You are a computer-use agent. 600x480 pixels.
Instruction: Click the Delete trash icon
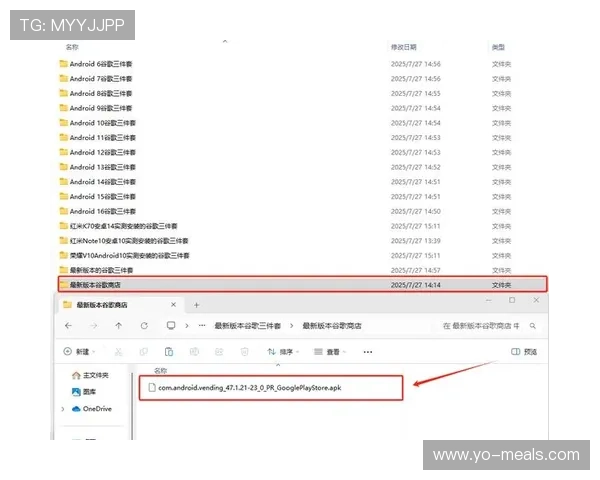pyautogui.click(x=244, y=352)
